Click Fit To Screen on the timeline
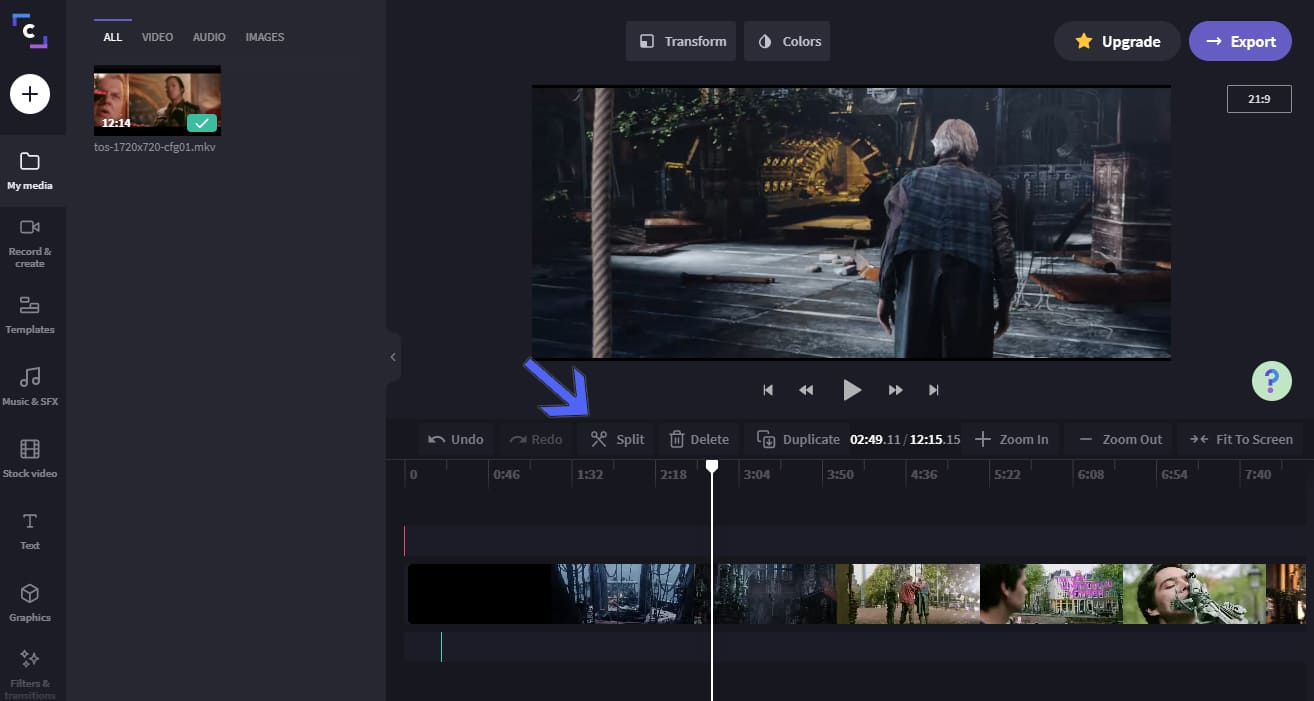The image size is (1314, 701). (x=1241, y=439)
